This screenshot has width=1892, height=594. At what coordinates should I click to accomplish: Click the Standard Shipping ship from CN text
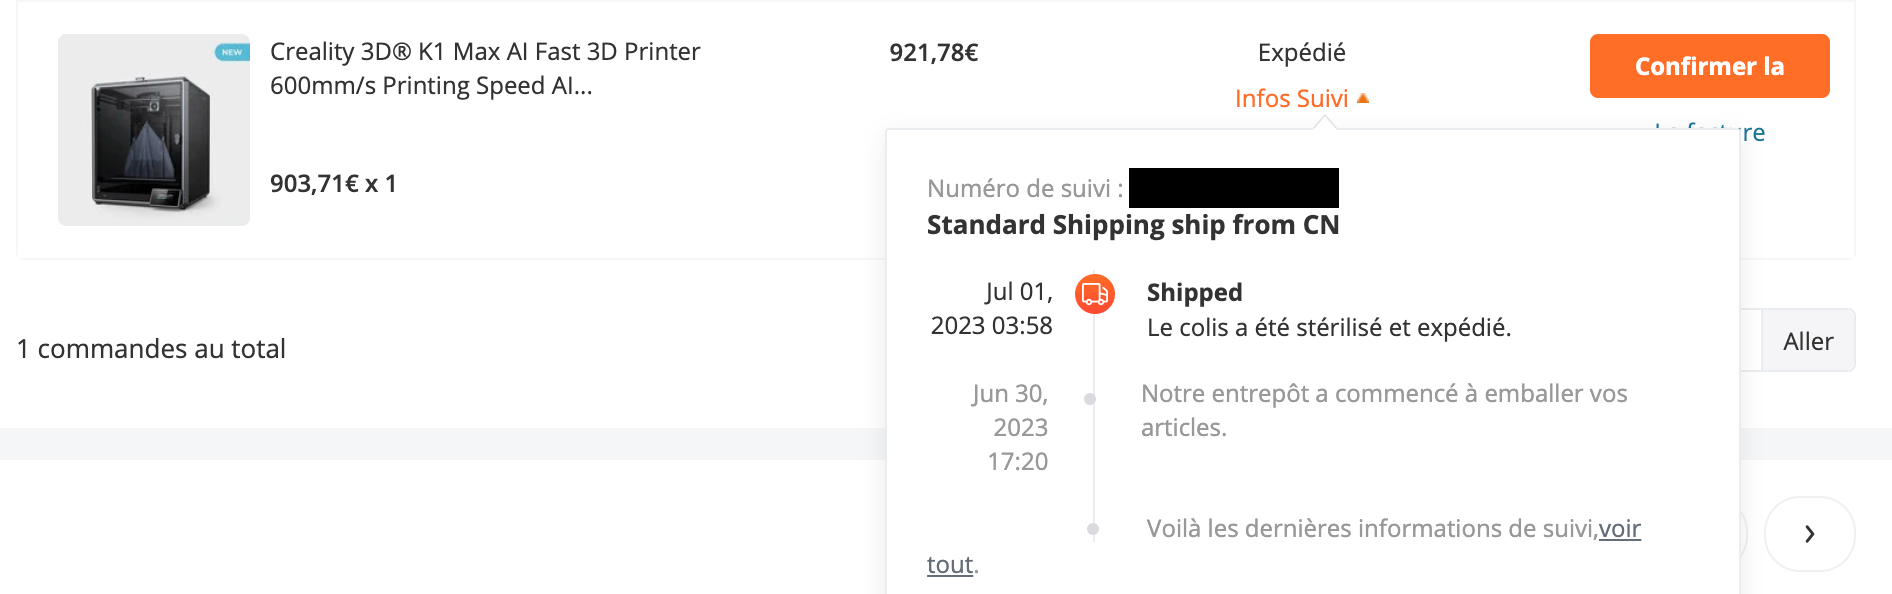coord(1132,225)
